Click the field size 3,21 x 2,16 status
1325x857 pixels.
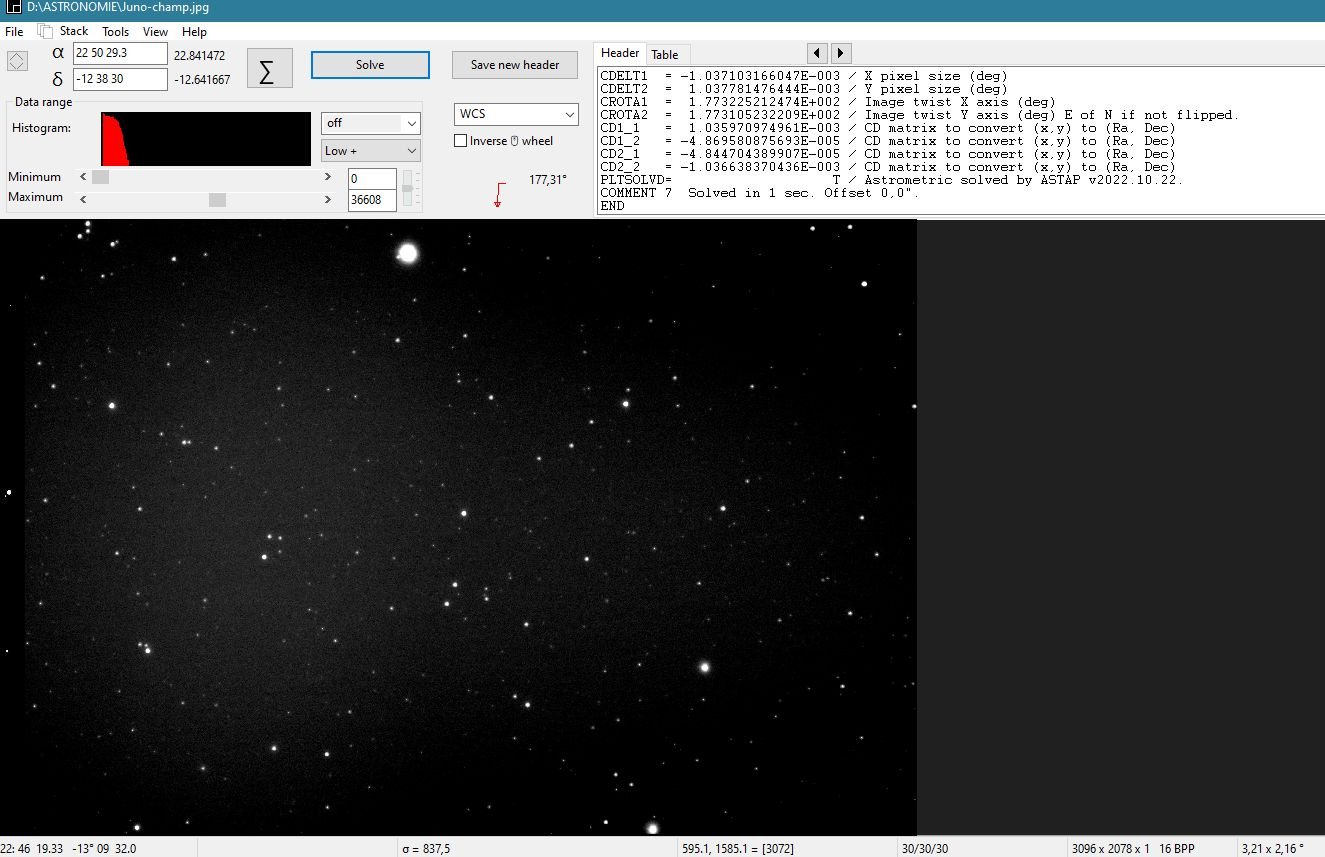[x=1272, y=848]
